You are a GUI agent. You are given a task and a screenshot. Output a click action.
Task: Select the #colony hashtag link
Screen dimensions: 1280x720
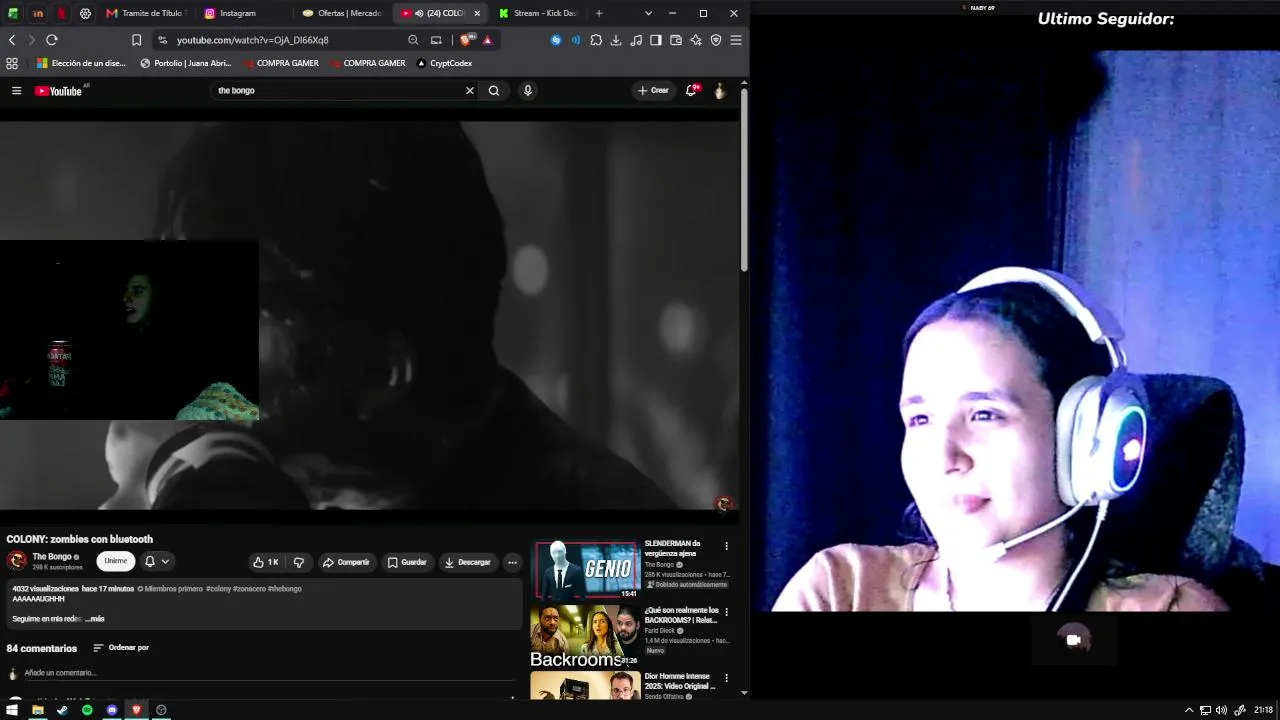click(x=218, y=589)
